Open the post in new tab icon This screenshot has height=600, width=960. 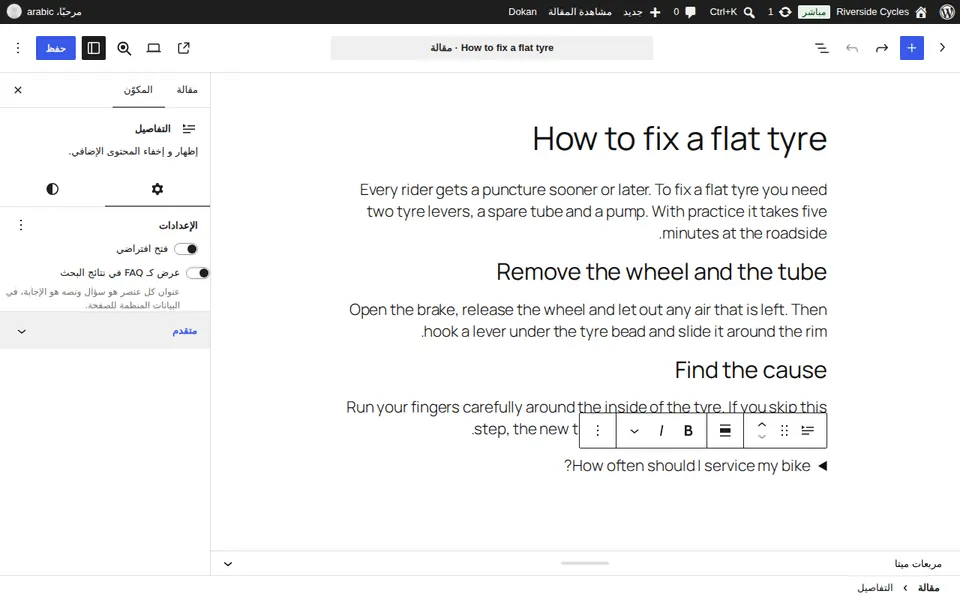[184, 48]
